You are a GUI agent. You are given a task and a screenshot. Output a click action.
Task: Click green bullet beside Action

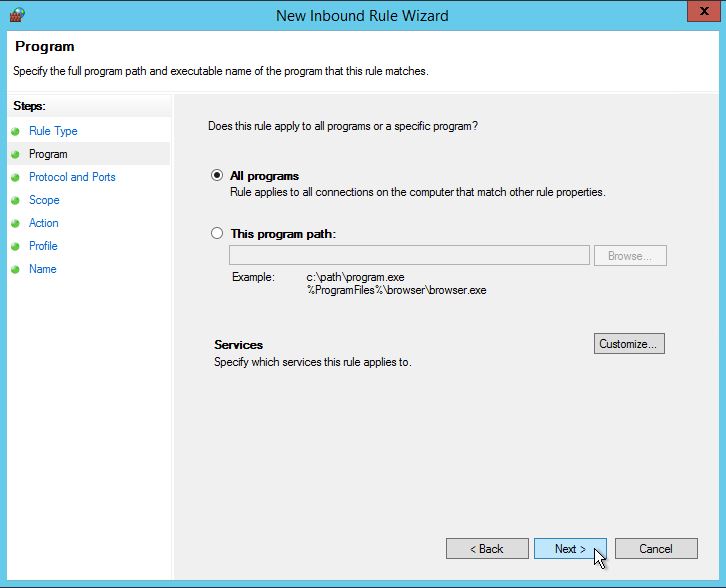15,224
